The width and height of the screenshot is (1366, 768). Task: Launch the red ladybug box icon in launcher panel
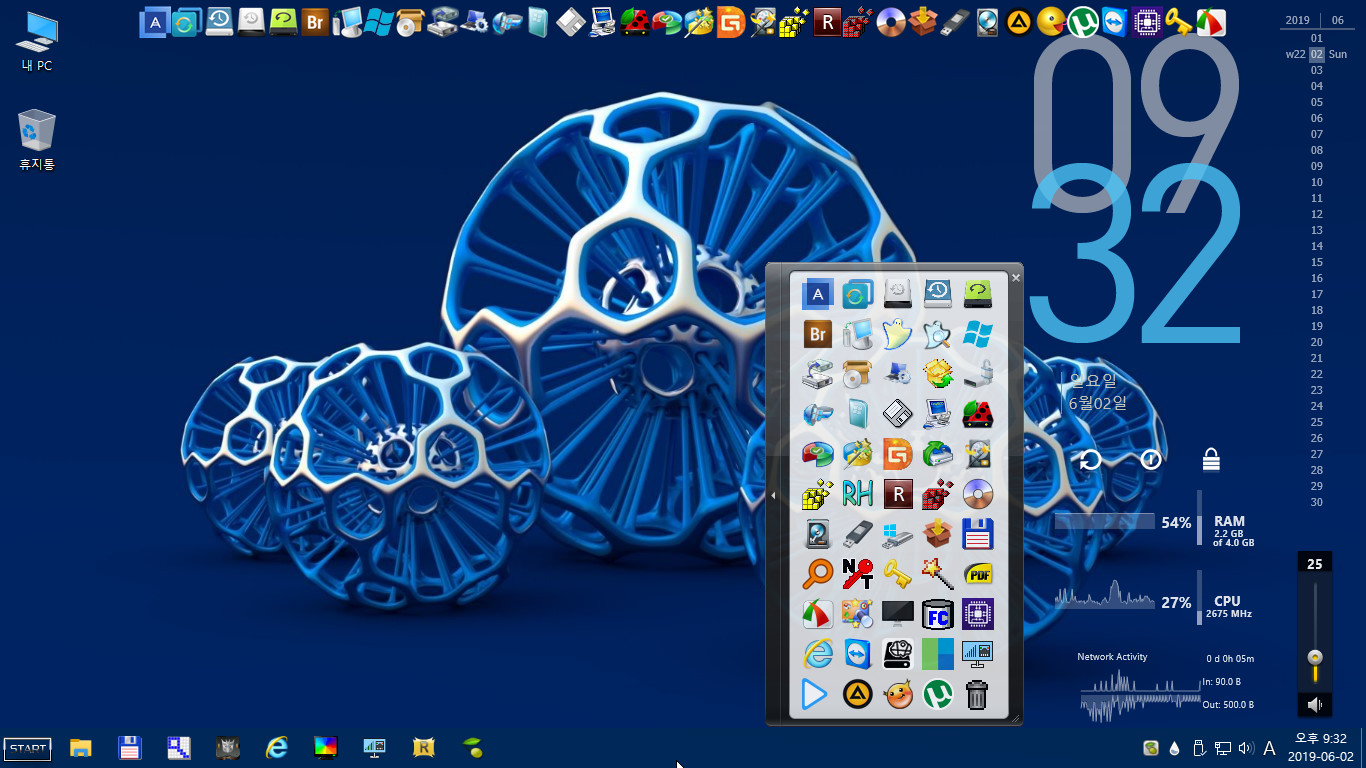(x=978, y=414)
